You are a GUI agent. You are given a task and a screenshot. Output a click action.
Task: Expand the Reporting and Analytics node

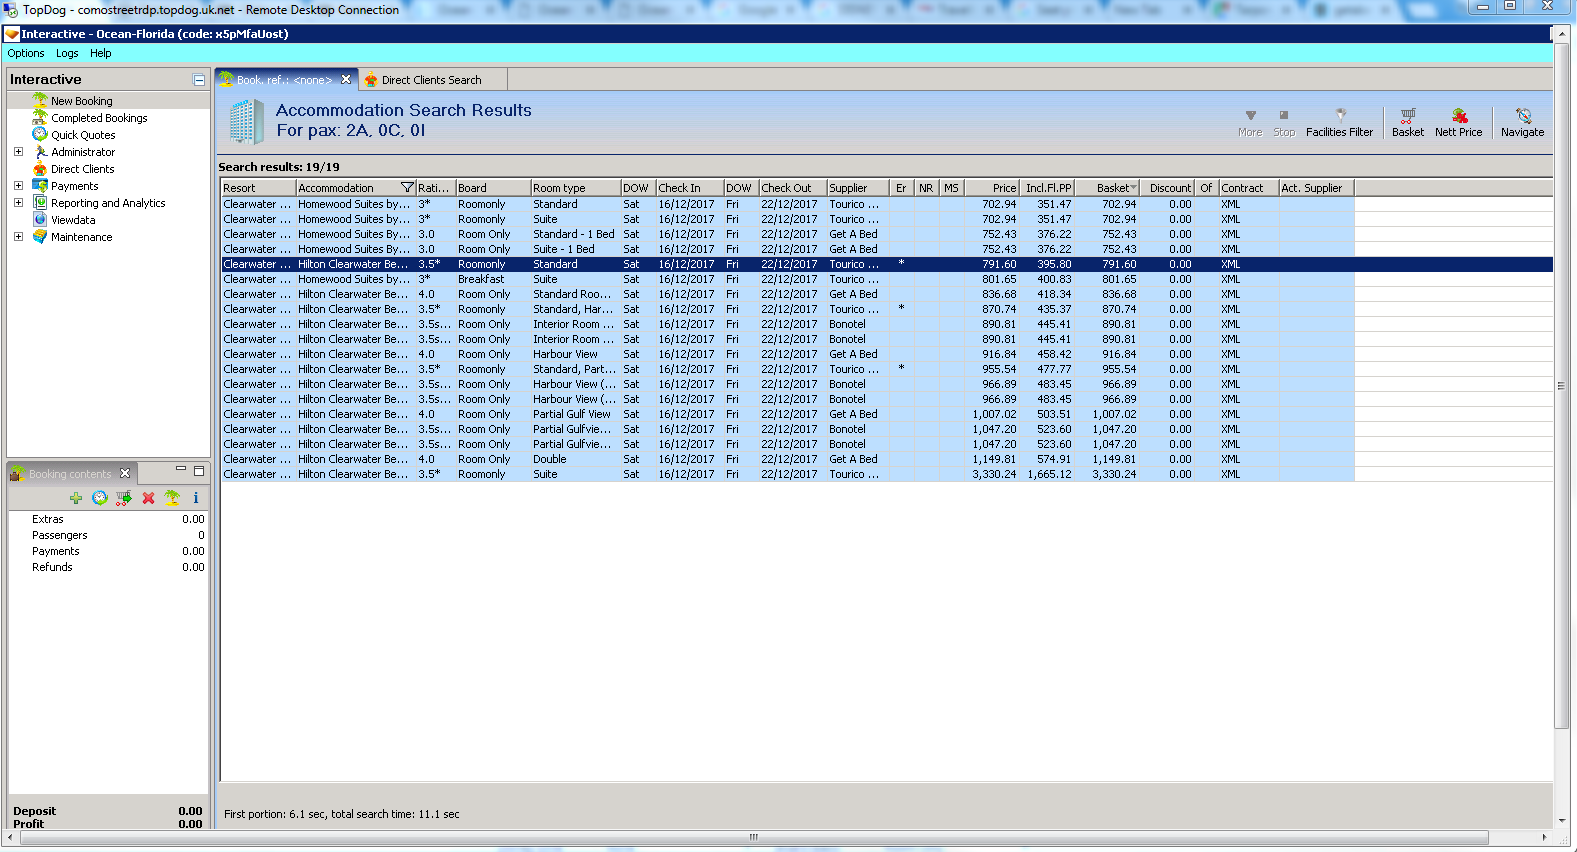(18, 203)
